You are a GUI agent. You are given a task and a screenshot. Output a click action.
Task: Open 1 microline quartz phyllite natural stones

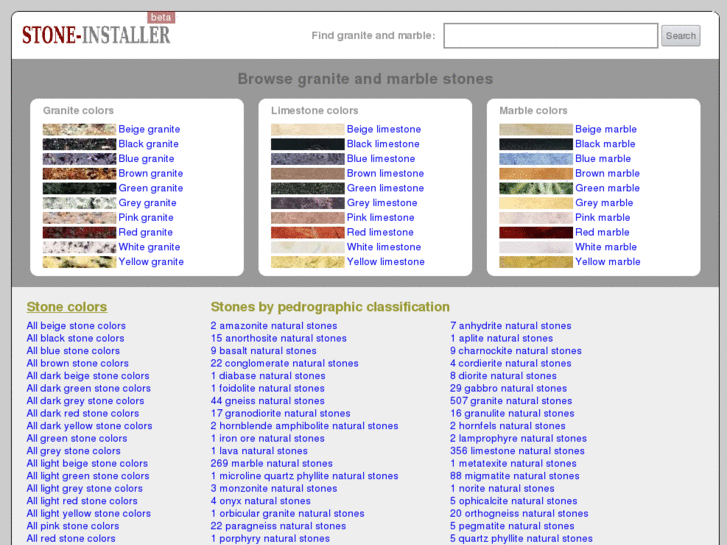[x=305, y=476]
